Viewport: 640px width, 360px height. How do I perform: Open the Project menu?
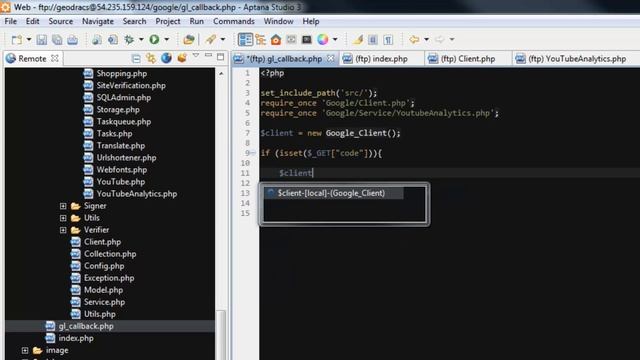point(168,21)
